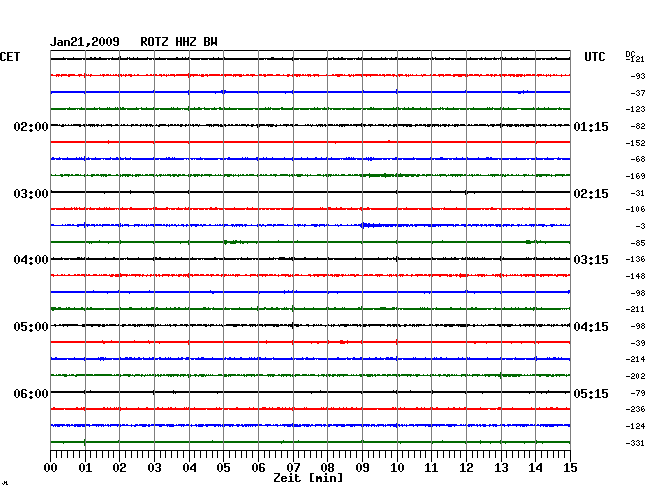This screenshot has width=650, height=494.
Task: Click the 01:15 UTC time label
Action: click(x=591, y=126)
